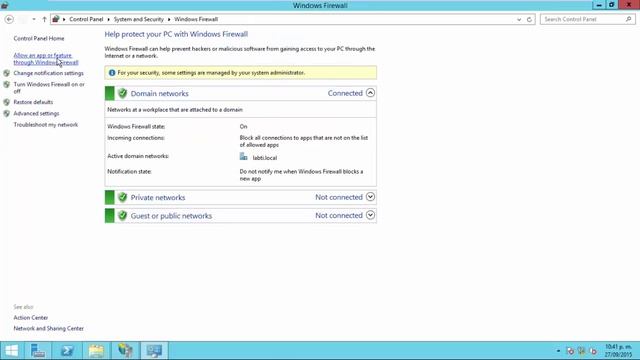Screen dimensions: 640x360
Task: Open Advanced settings
Action: [36, 113]
